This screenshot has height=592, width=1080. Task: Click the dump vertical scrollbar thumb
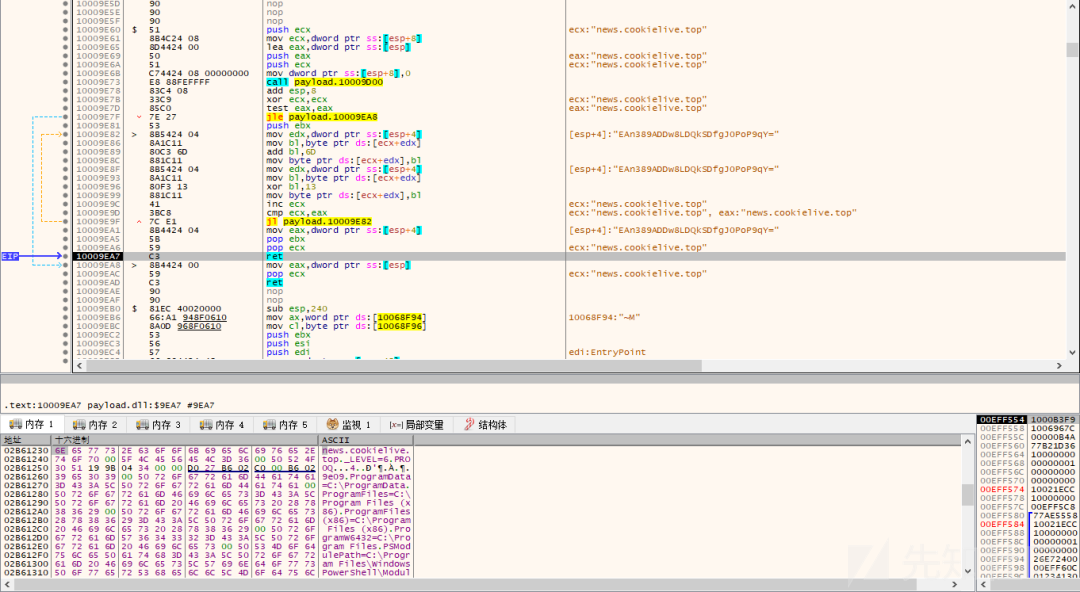point(968,494)
